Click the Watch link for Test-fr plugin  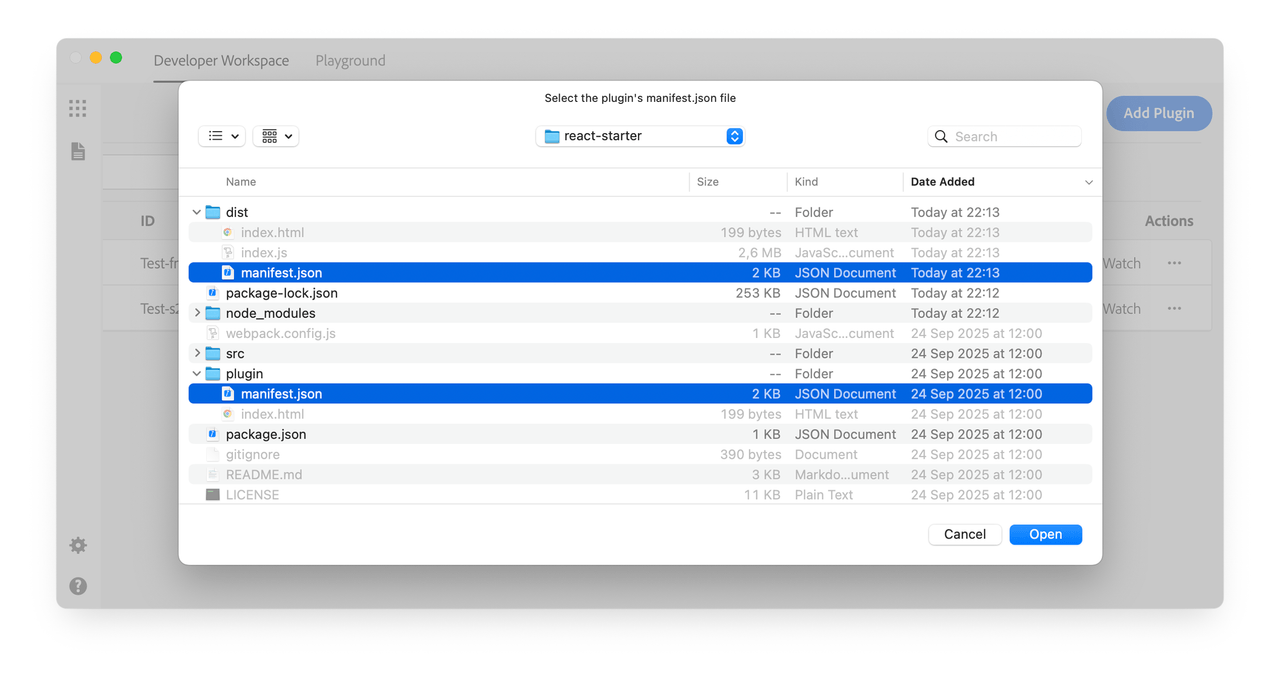1121,263
